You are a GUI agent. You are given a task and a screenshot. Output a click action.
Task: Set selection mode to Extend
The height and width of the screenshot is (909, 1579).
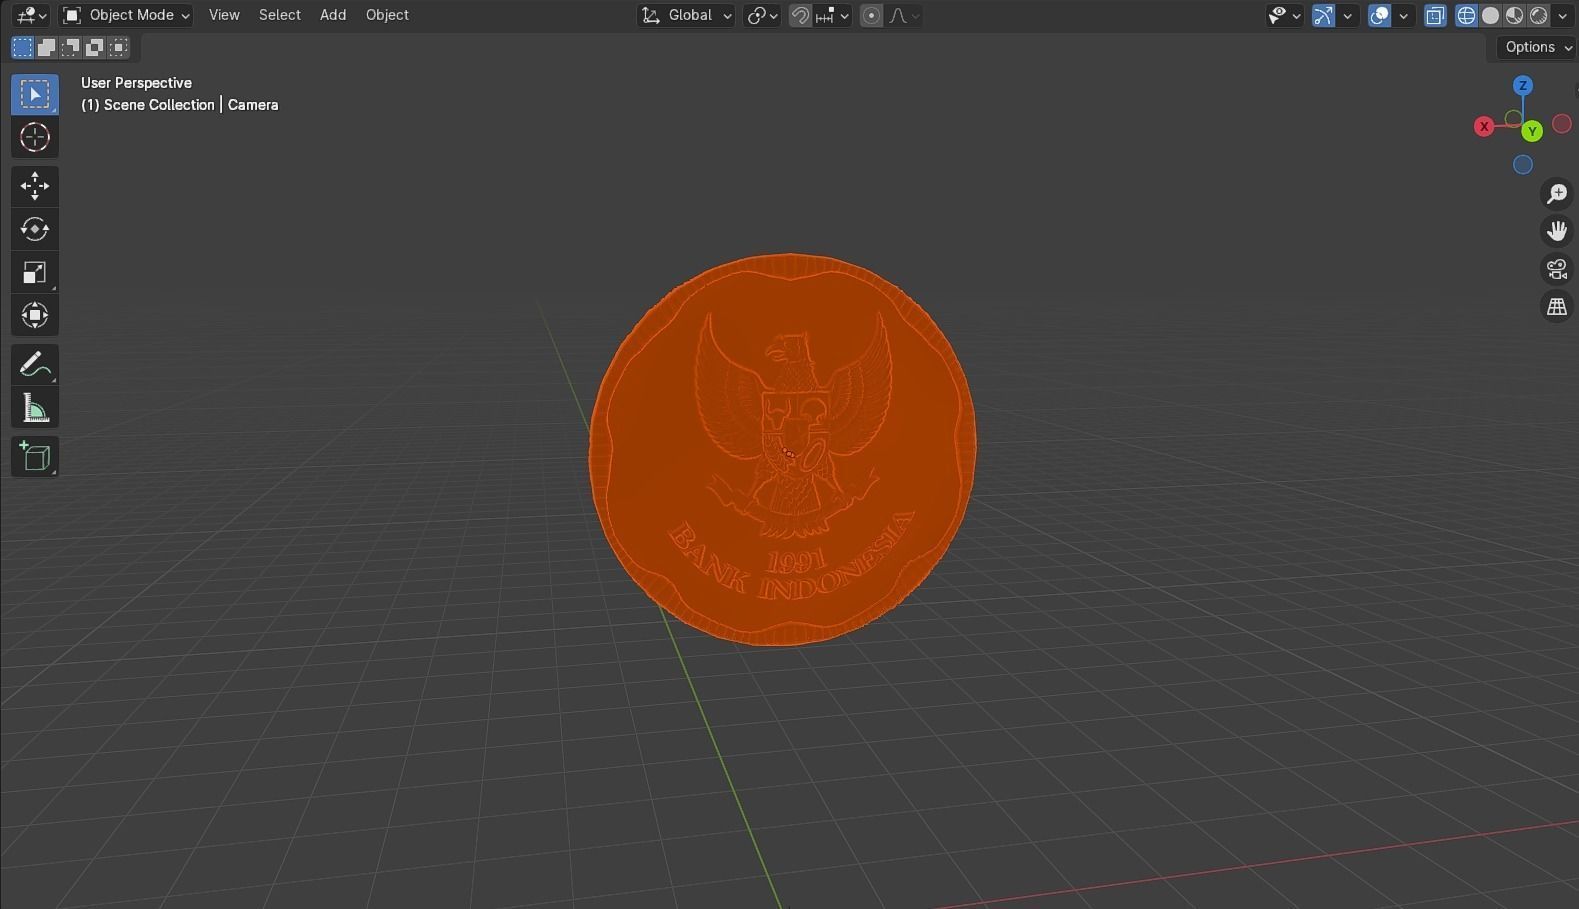[46, 47]
